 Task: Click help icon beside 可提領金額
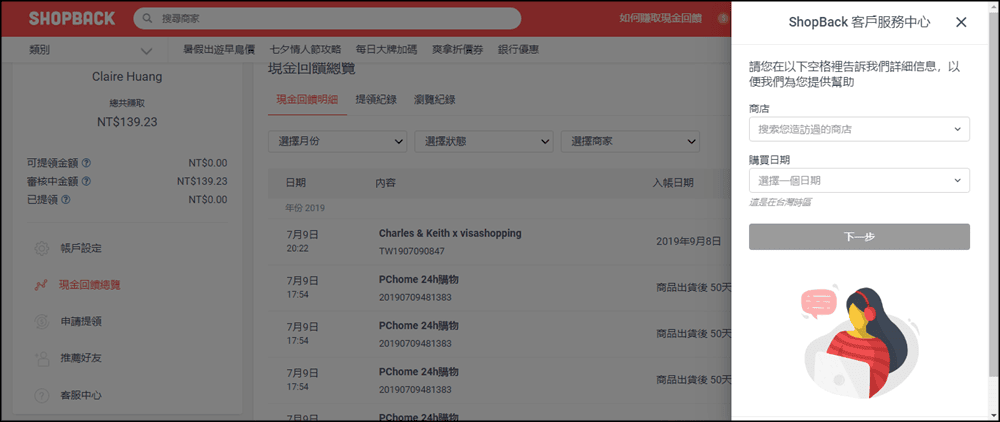[x=87, y=162]
